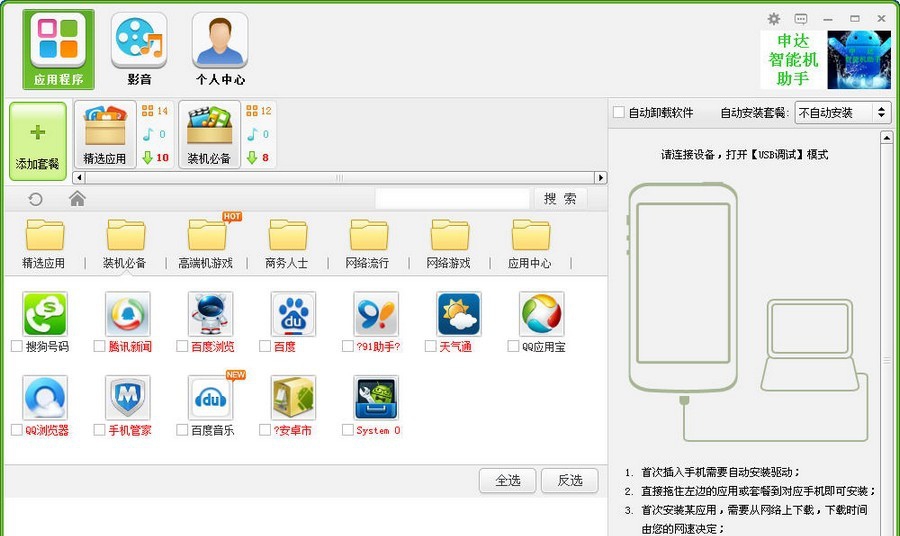900x536 pixels.
Task: Select the 安卓市 package app icon
Action: coord(293,398)
